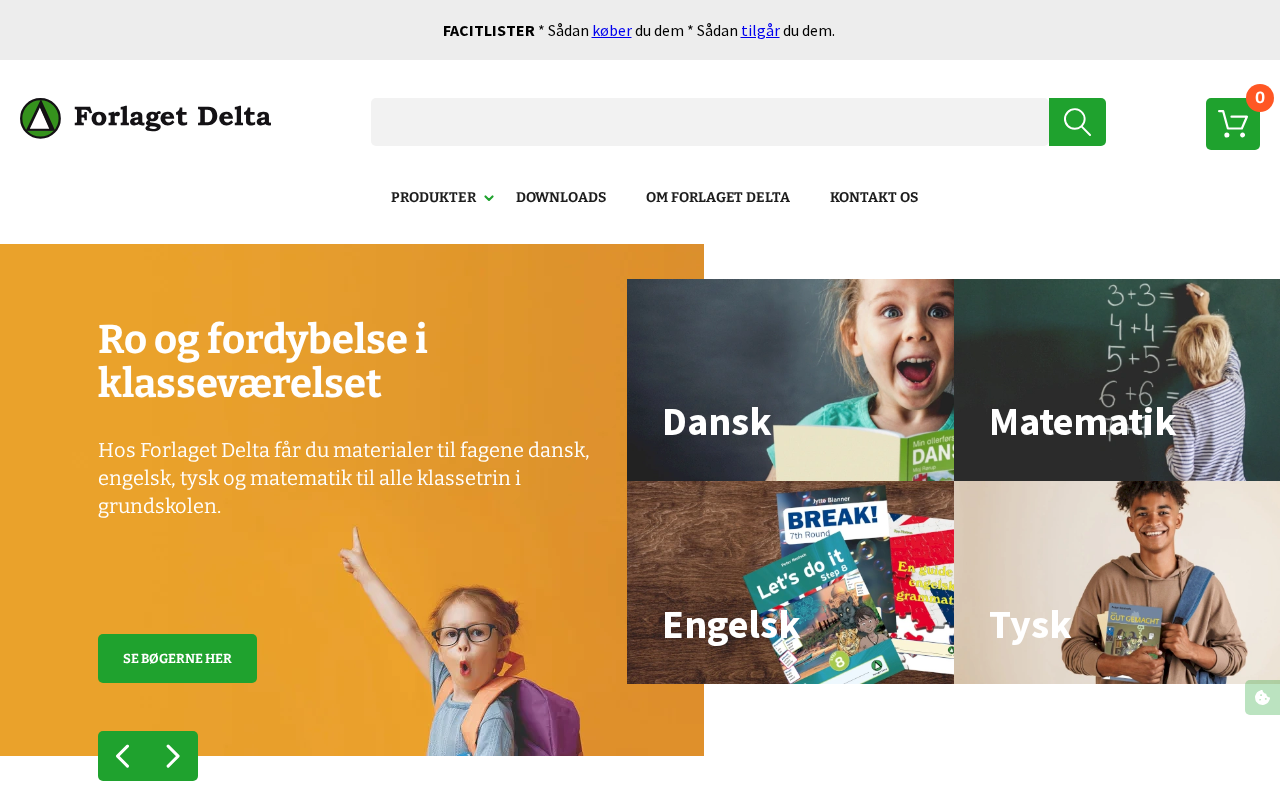Advance carousel with right arrow
This screenshot has width=1280, height=800.
click(173, 756)
